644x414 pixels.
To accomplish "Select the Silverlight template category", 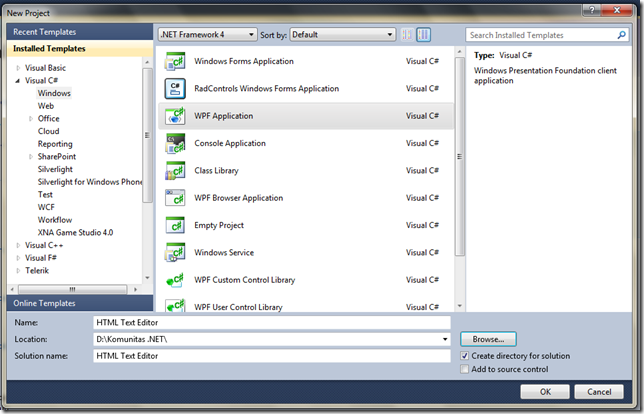I will 55,169.
